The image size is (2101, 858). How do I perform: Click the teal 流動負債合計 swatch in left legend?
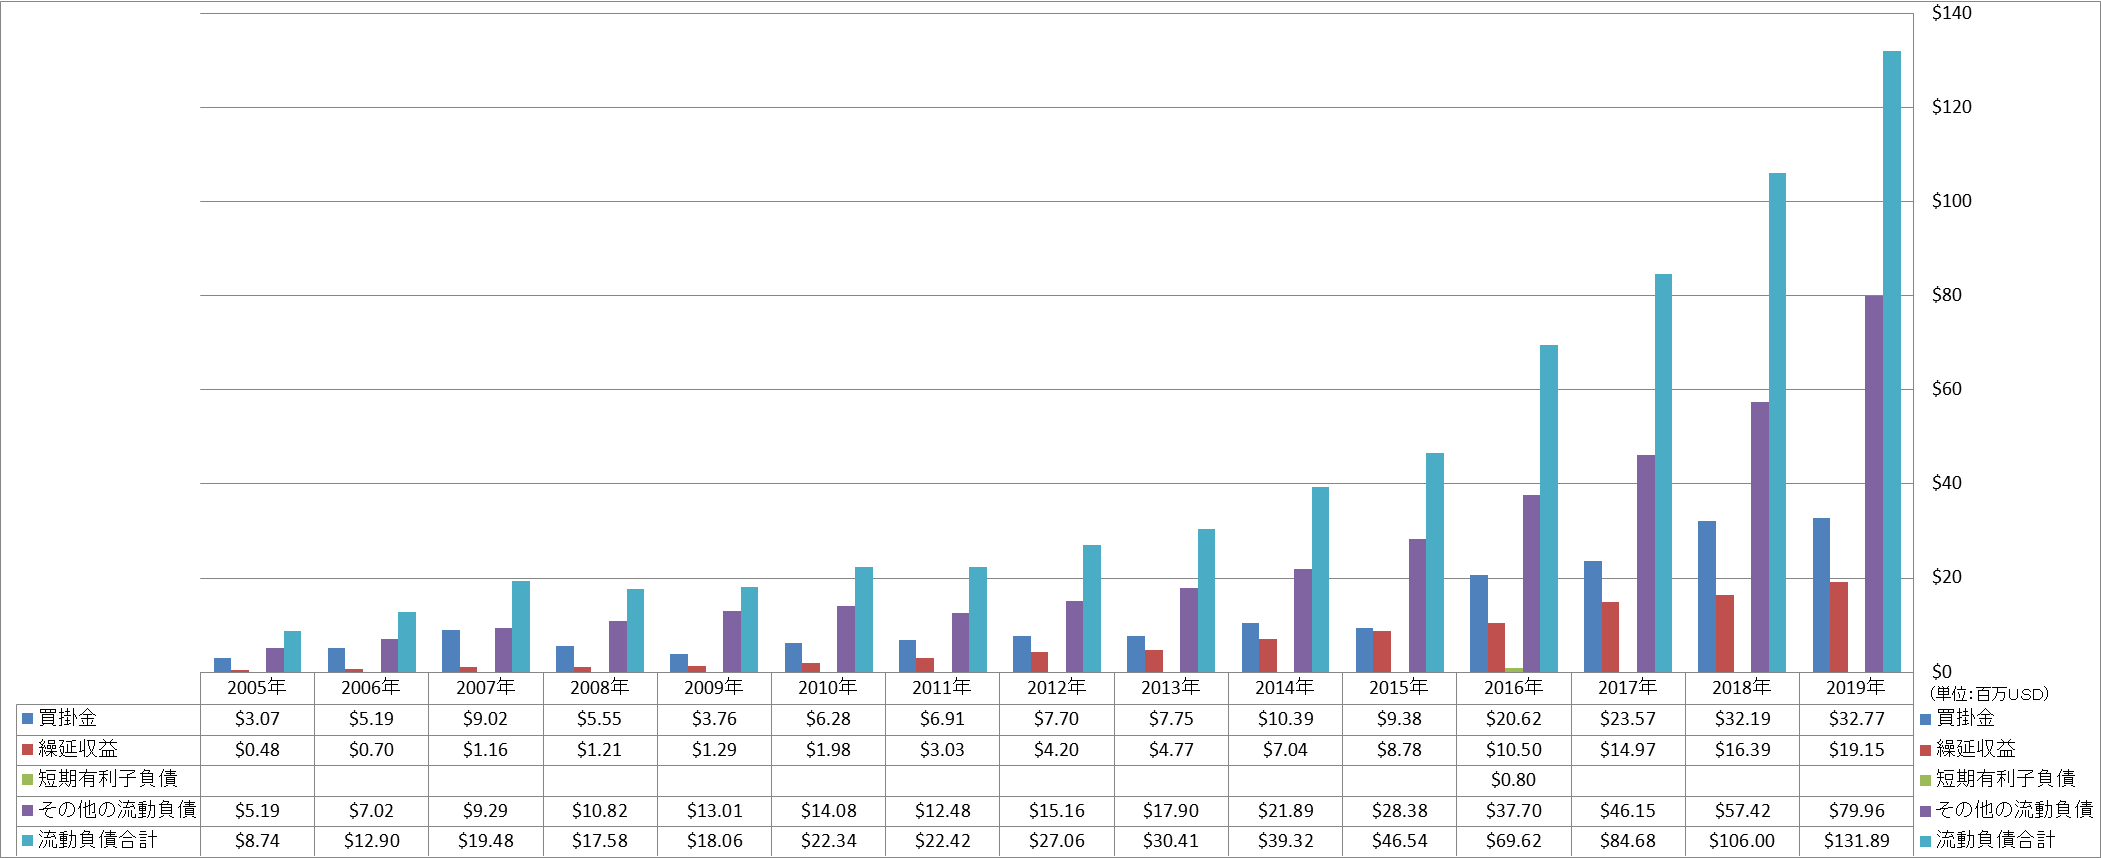[28, 841]
